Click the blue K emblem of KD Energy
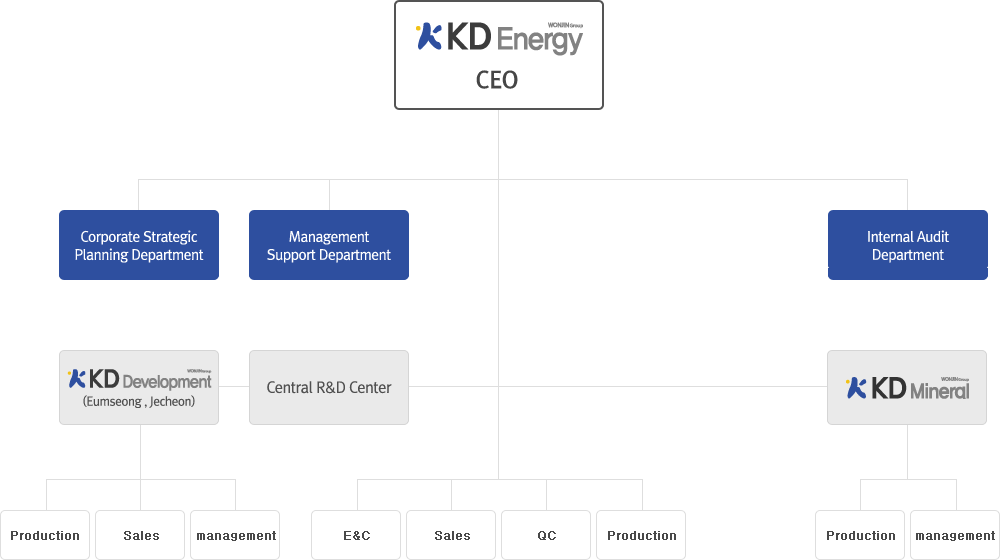The width and height of the screenshot is (1000, 560). pos(429,37)
